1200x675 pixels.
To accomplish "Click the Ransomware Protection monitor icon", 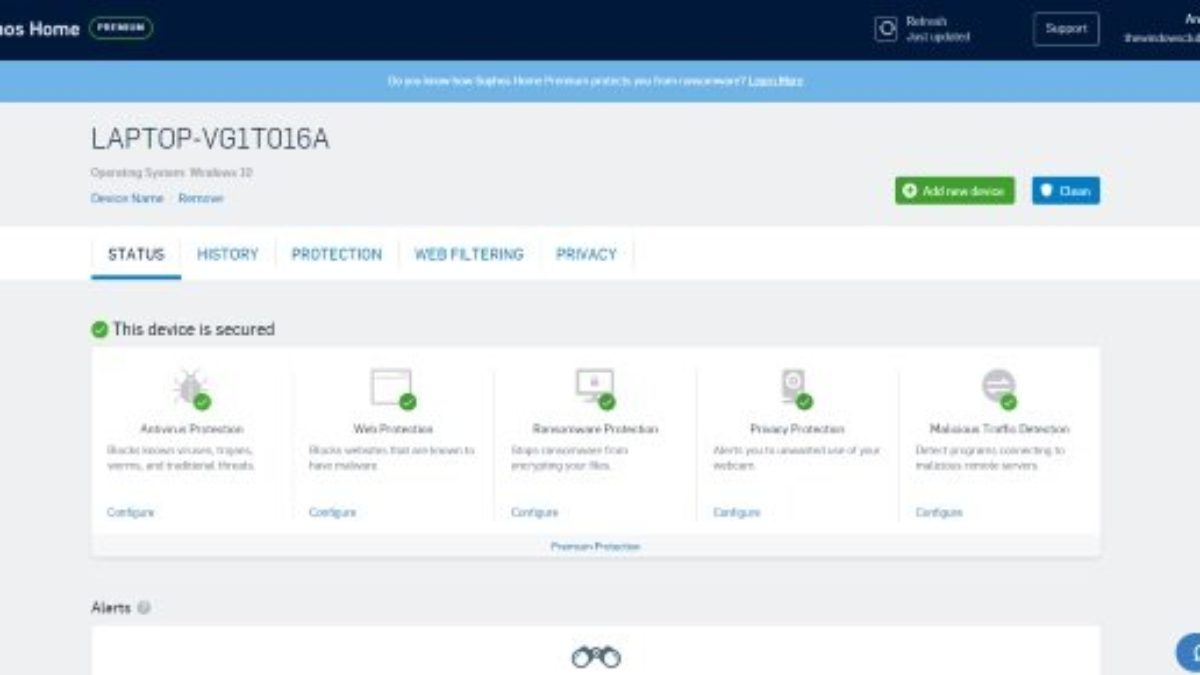I will (594, 387).
